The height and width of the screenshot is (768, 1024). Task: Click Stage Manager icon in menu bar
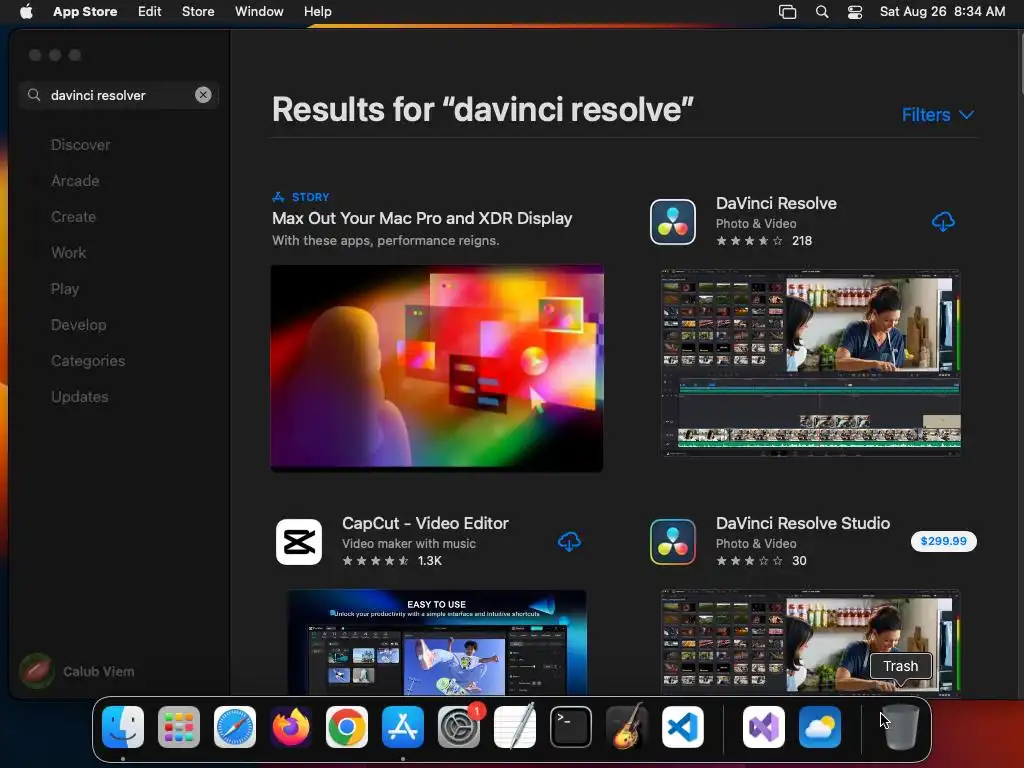[788, 12]
